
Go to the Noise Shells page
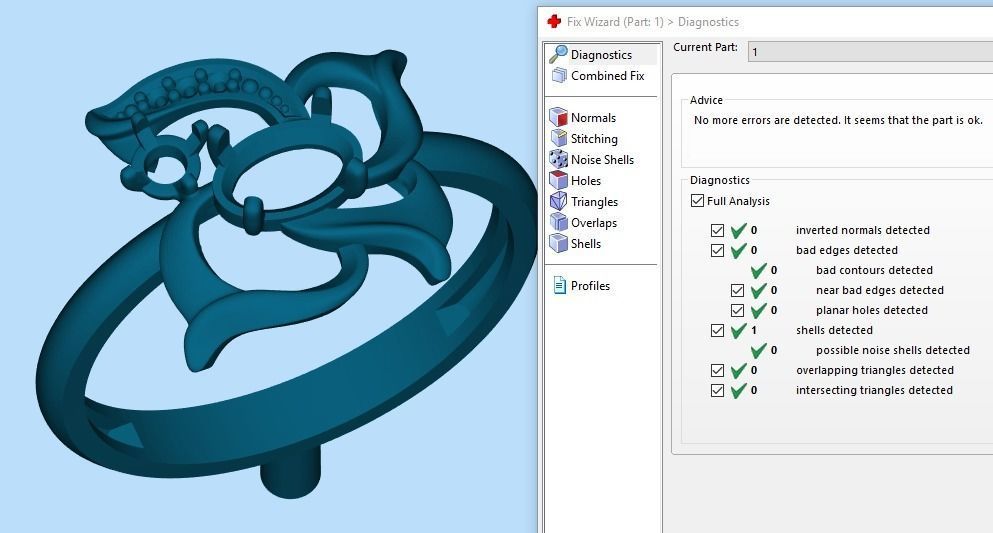tap(602, 160)
